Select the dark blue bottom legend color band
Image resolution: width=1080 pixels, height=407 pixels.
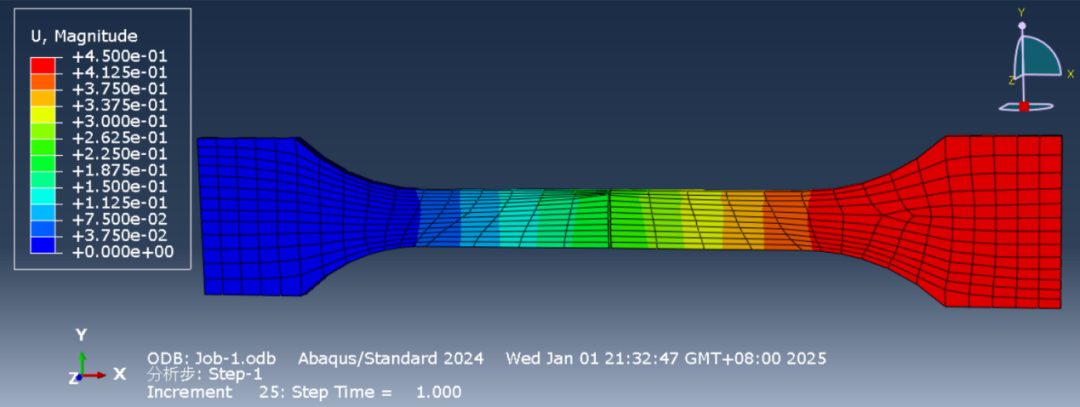point(43,244)
